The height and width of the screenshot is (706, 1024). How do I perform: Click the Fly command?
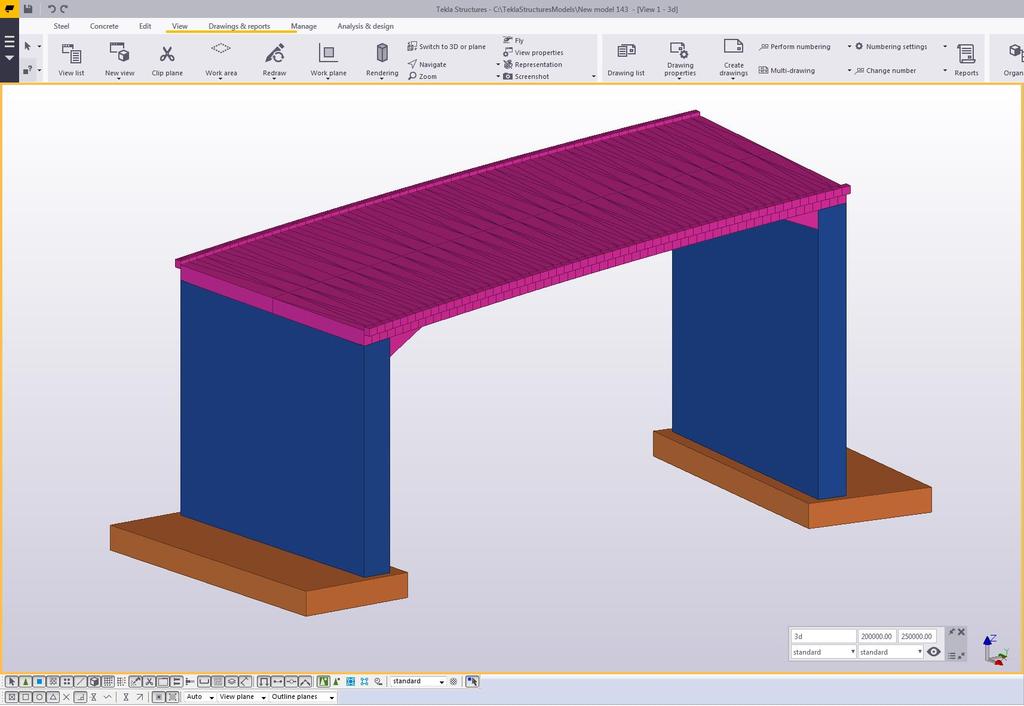point(513,40)
